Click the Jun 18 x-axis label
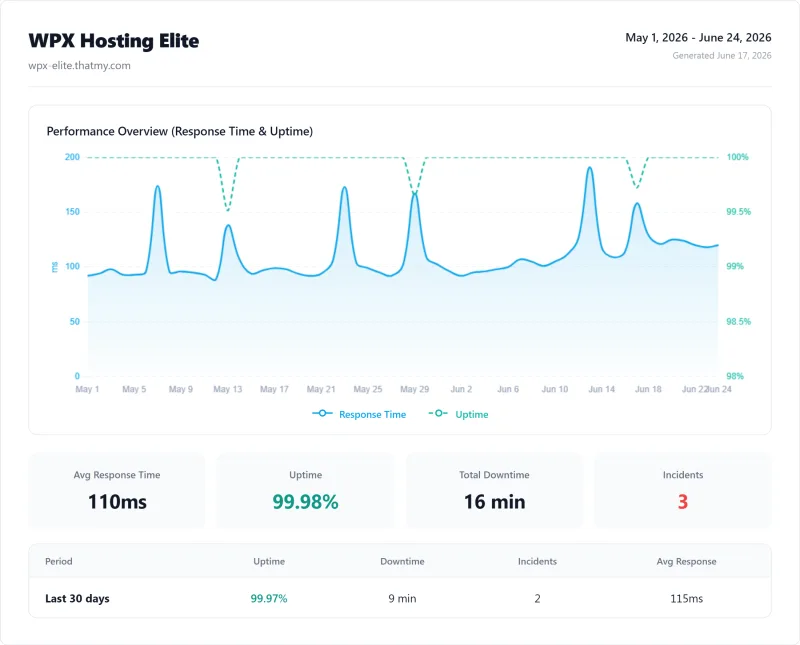 pos(648,389)
